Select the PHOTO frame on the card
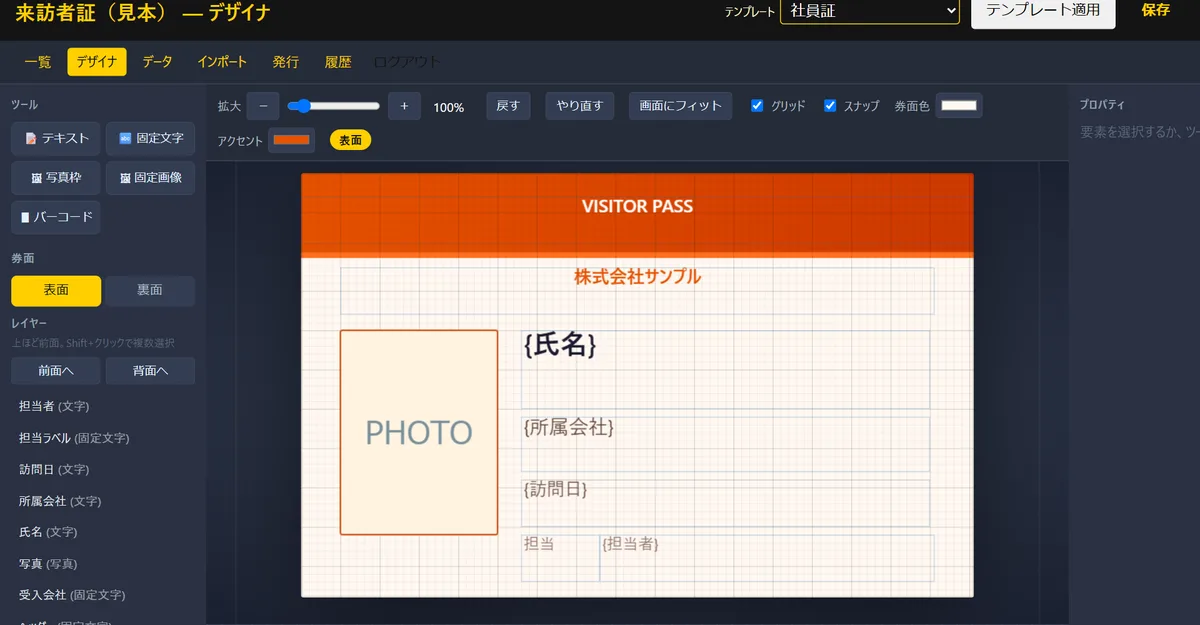This screenshot has width=1200, height=625. coord(419,432)
